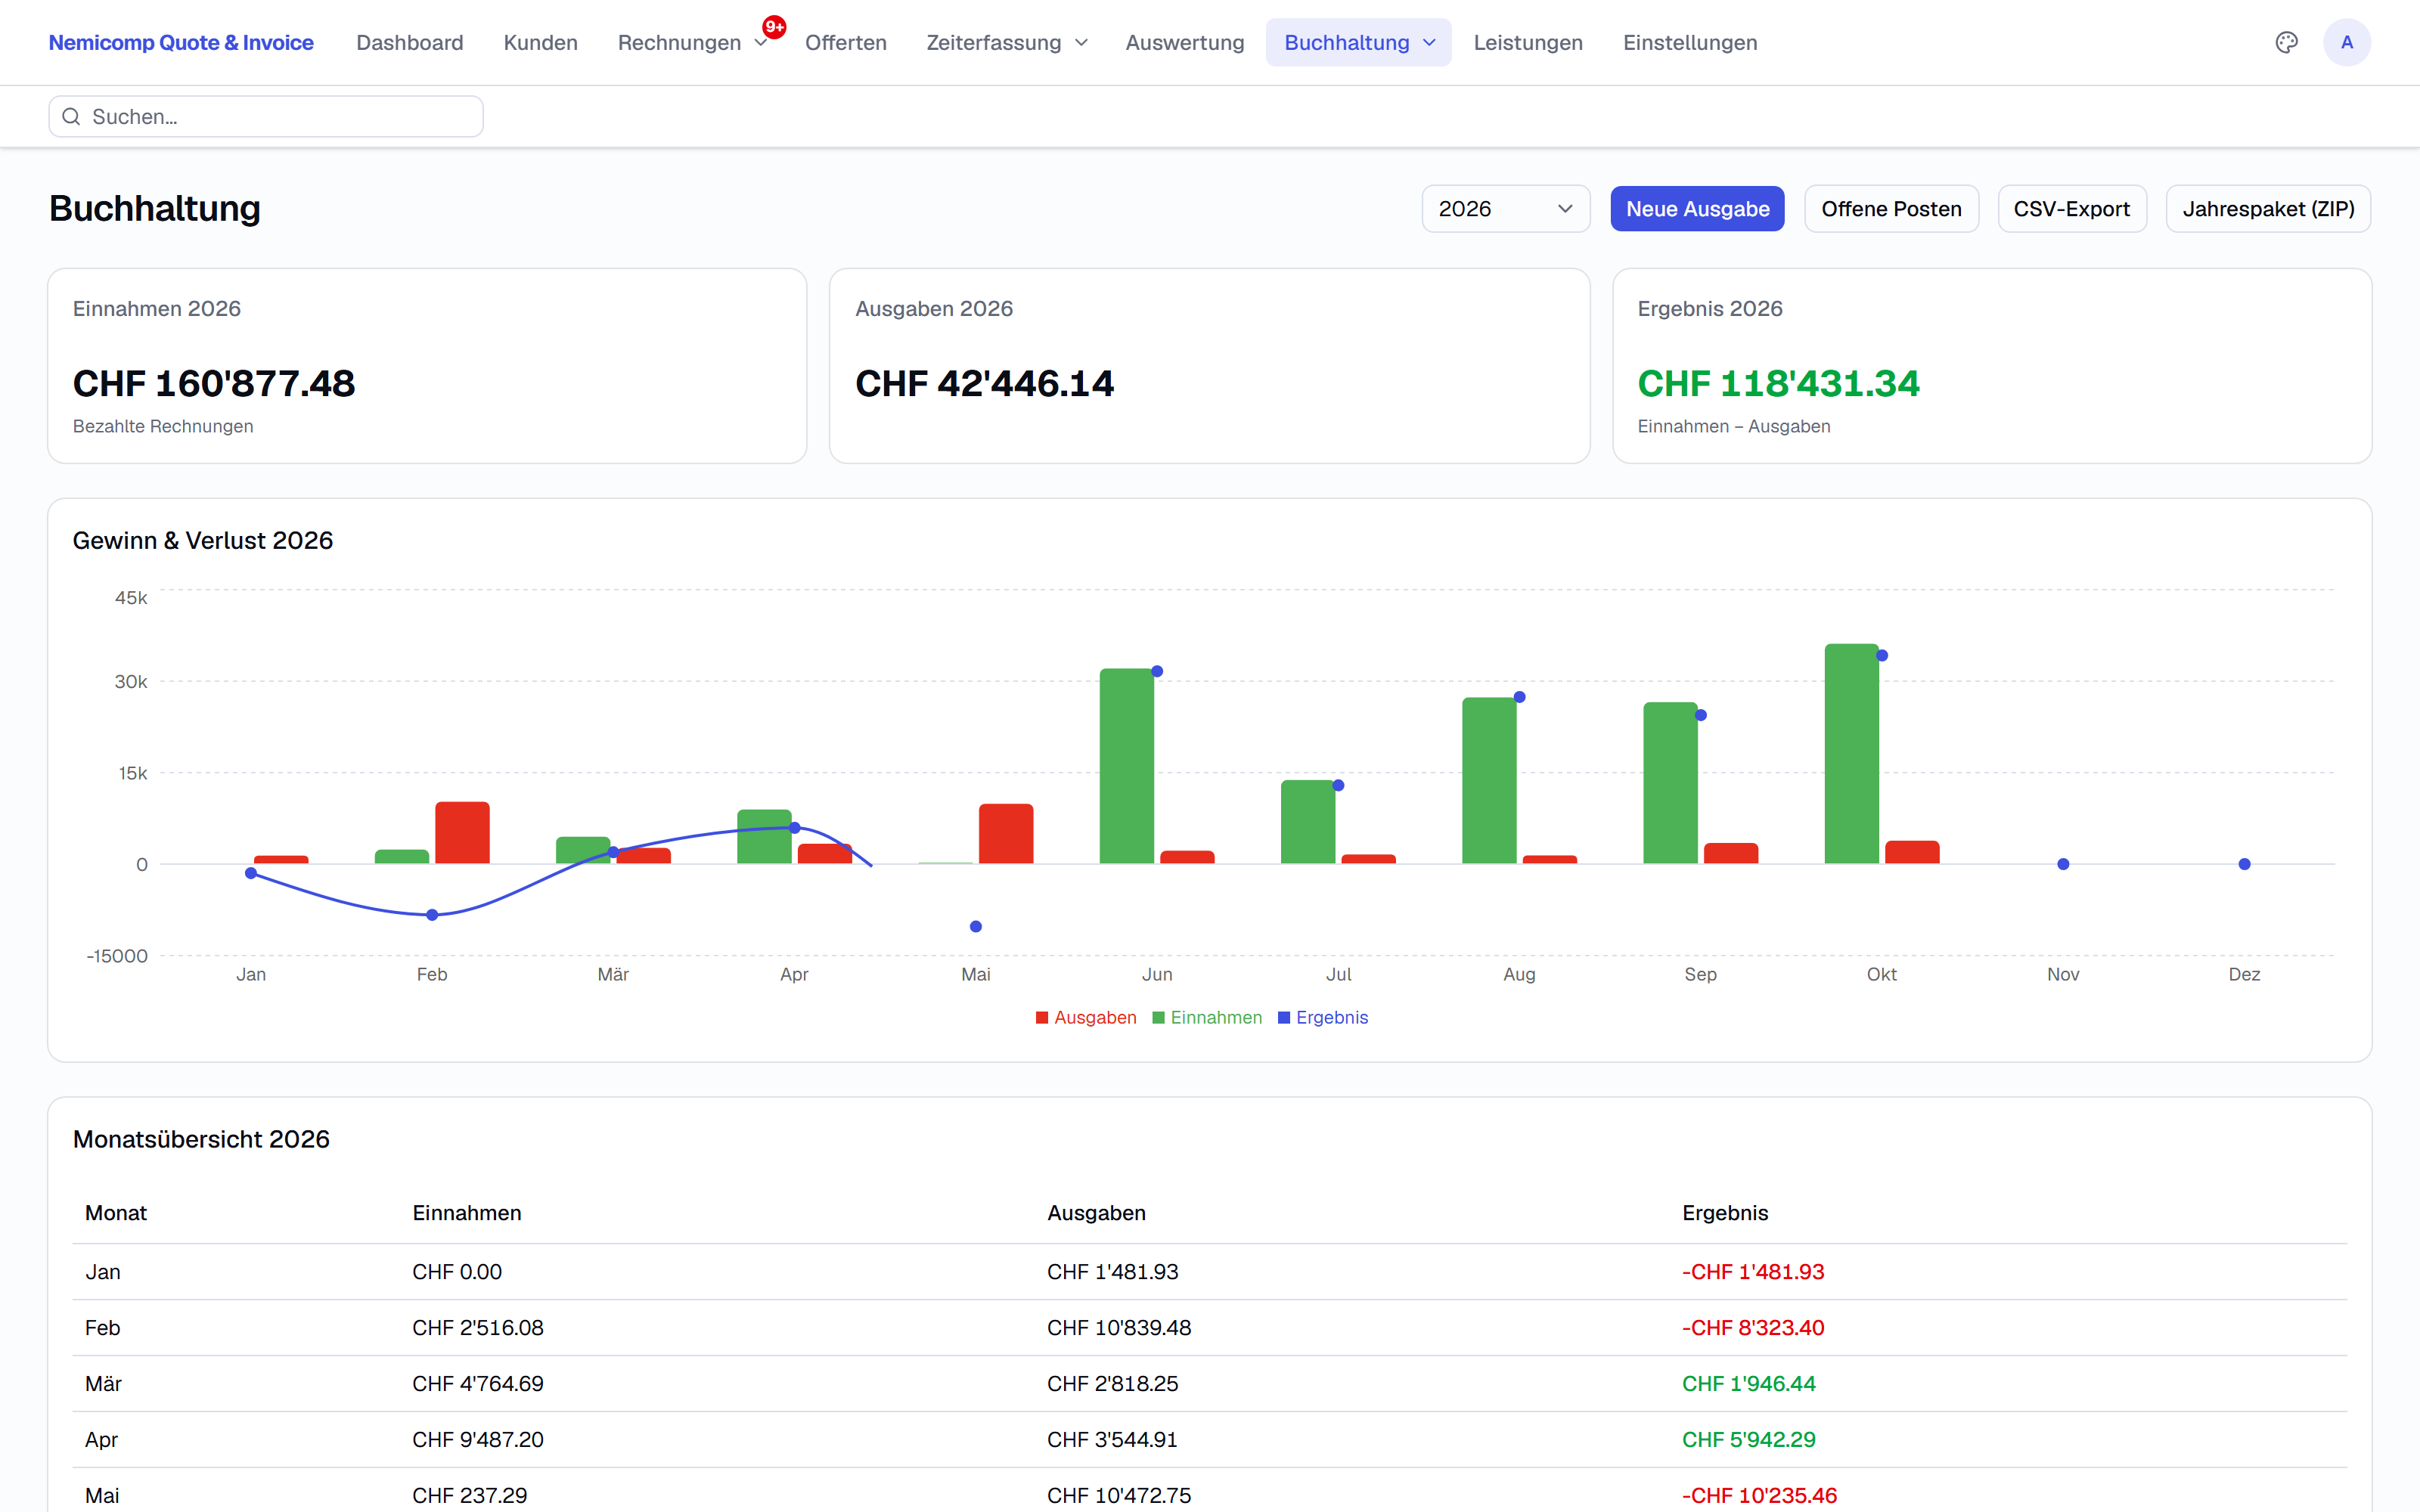This screenshot has height=1512, width=2420.
Task: Click the green Aug Einnahmen bar
Action: (x=1489, y=781)
